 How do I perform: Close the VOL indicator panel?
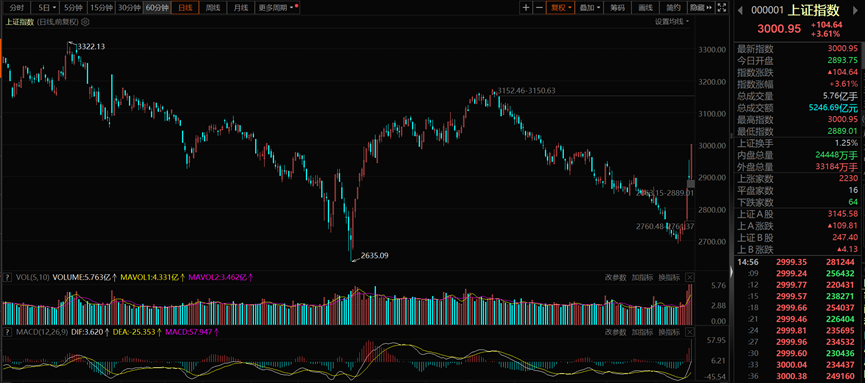(x=690, y=278)
